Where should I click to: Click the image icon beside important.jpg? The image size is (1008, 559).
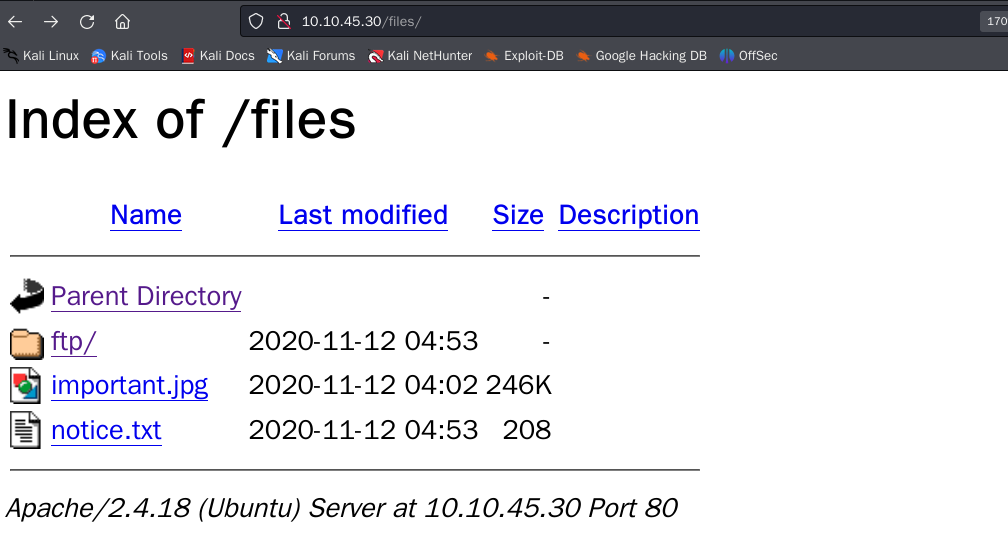[x=26, y=386]
